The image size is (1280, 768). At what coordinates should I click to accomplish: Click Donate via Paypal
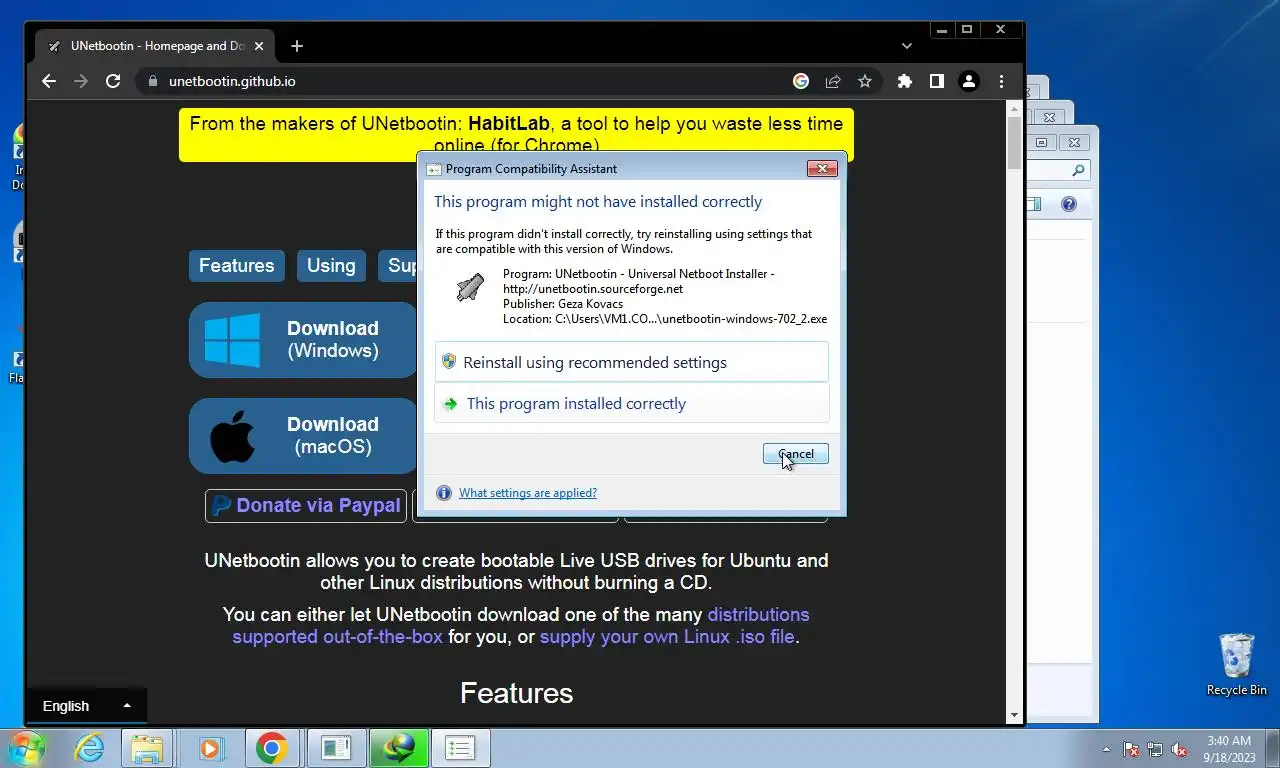coord(306,506)
